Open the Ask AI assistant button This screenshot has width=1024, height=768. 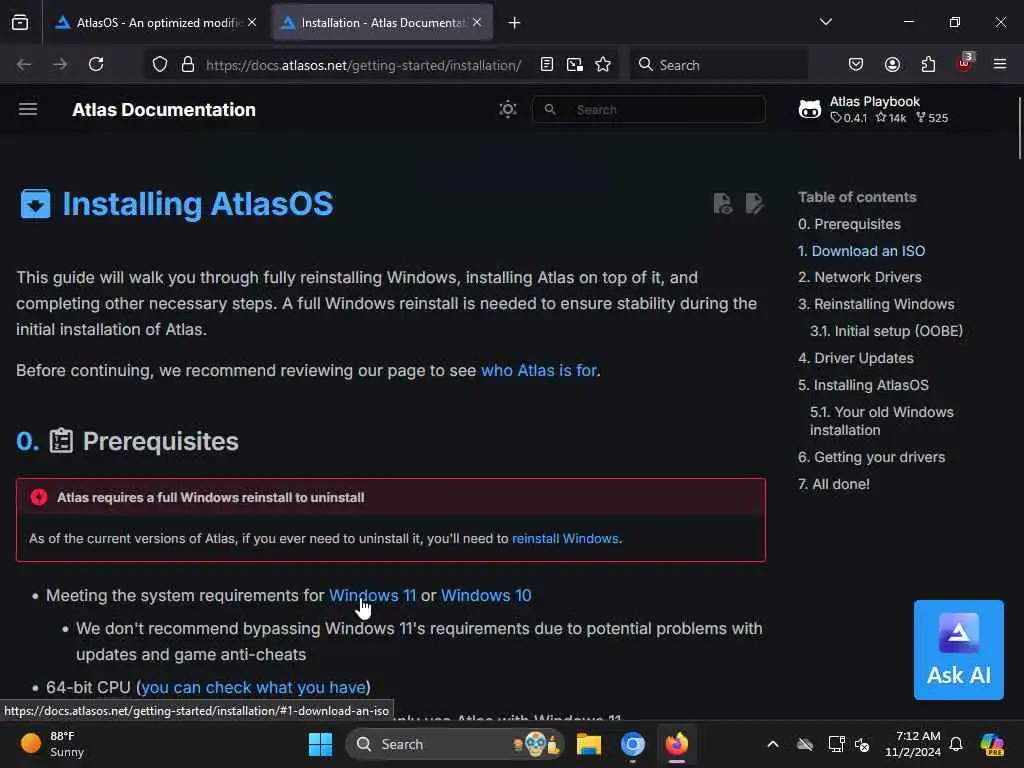(x=958, y=650)
